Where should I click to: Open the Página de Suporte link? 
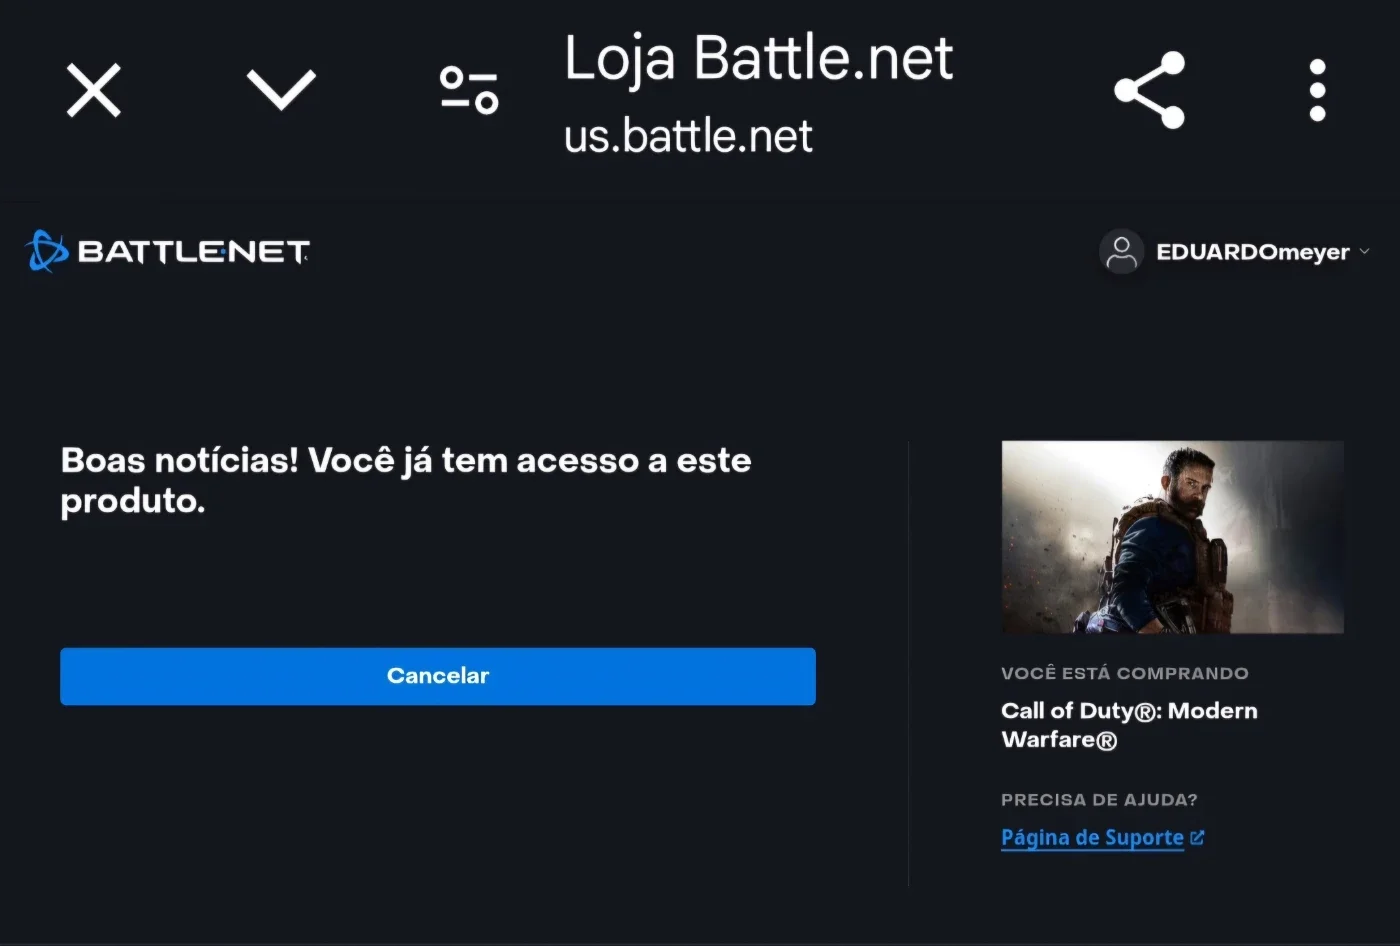(x=1092, y=838)
